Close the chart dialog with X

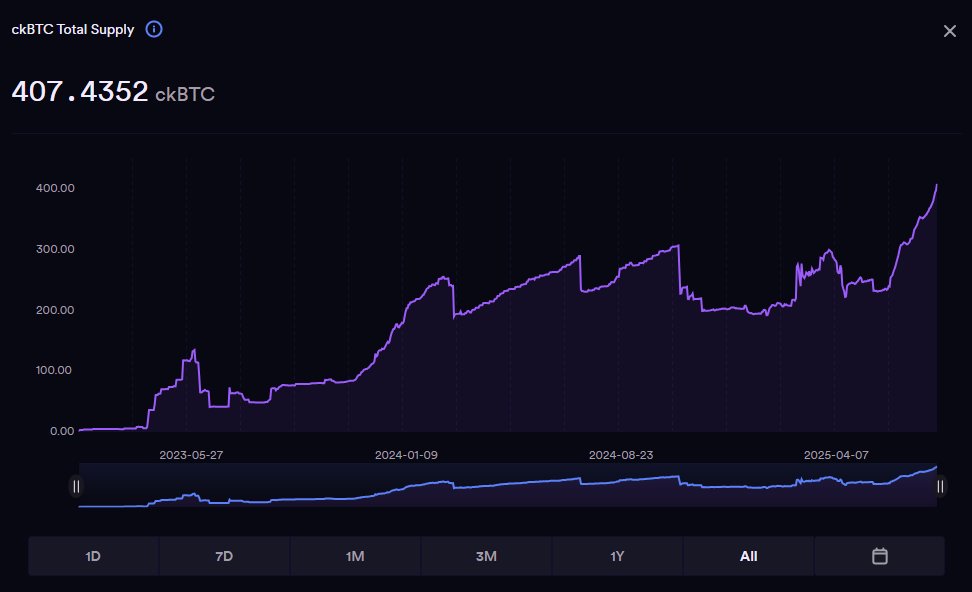coord(949,31)
